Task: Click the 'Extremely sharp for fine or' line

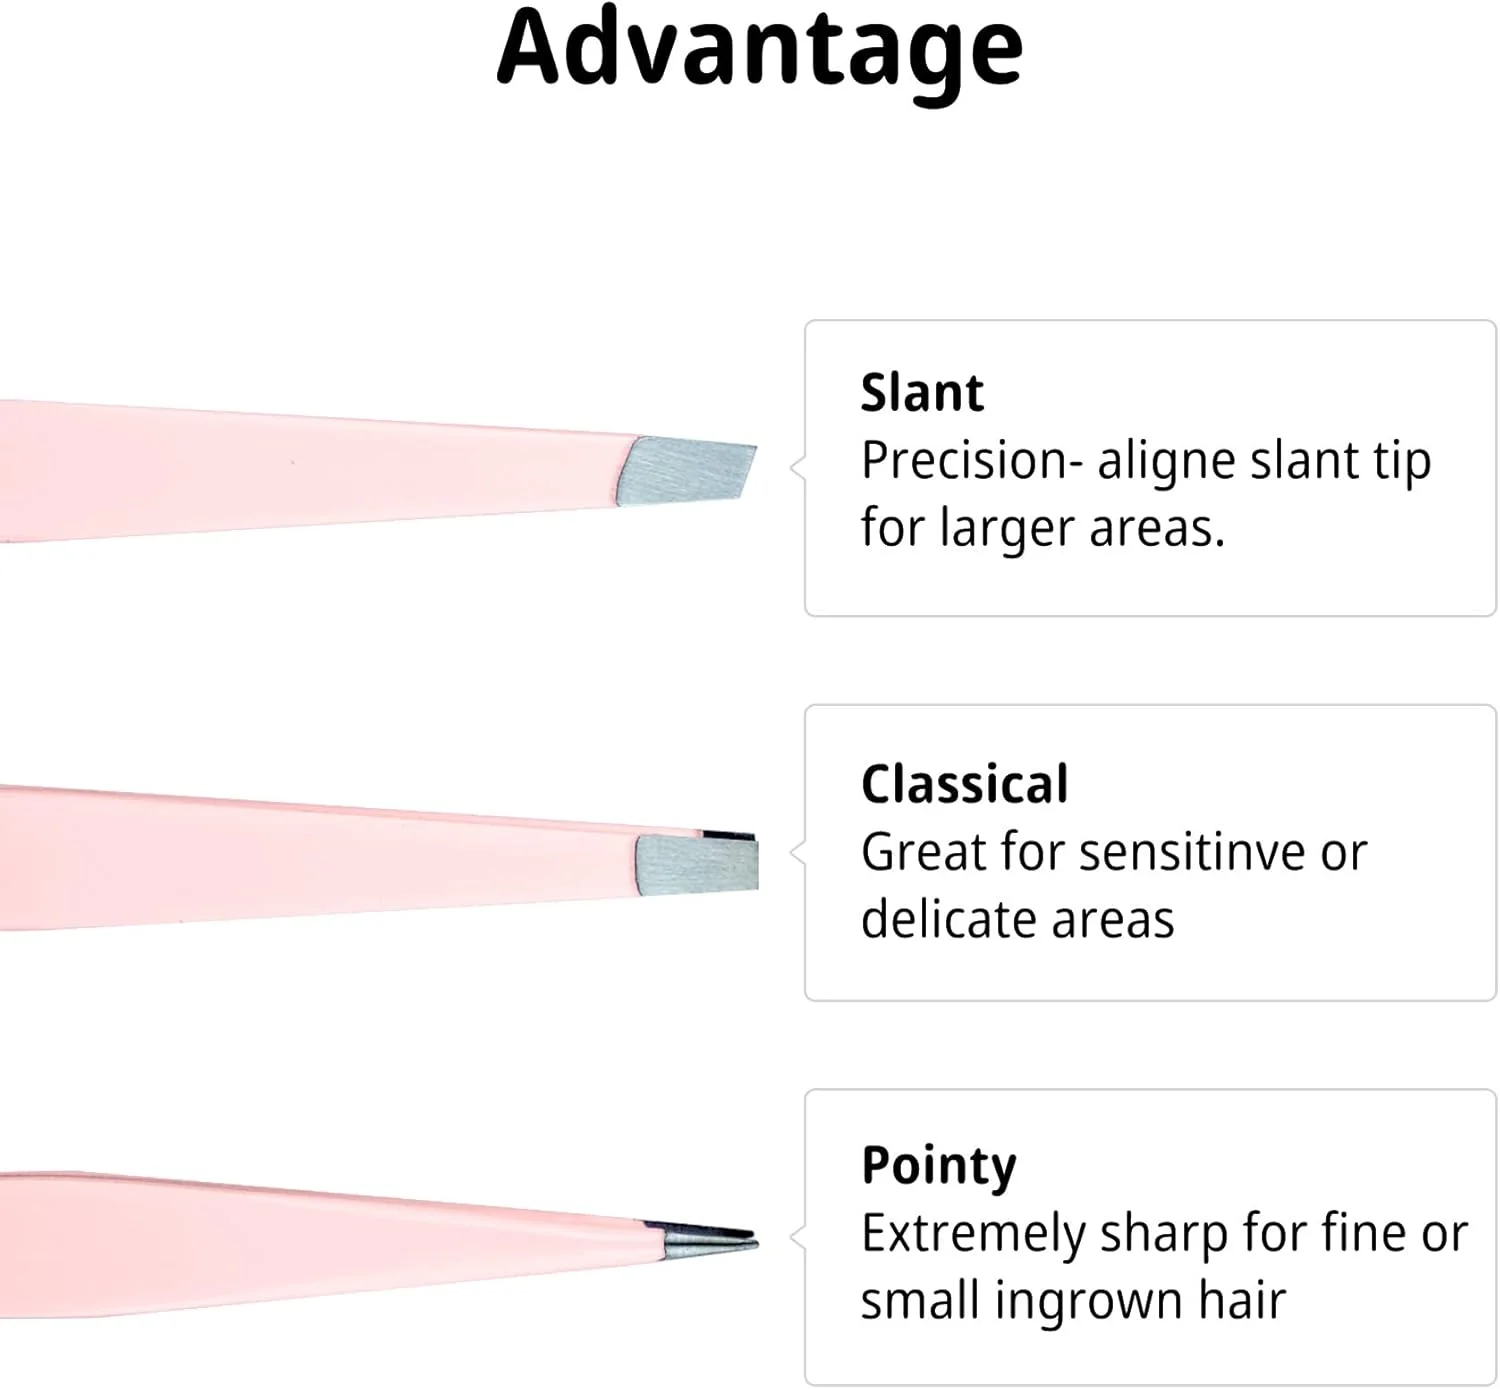Action: pyautogui.click(x=1164, y=1233)
